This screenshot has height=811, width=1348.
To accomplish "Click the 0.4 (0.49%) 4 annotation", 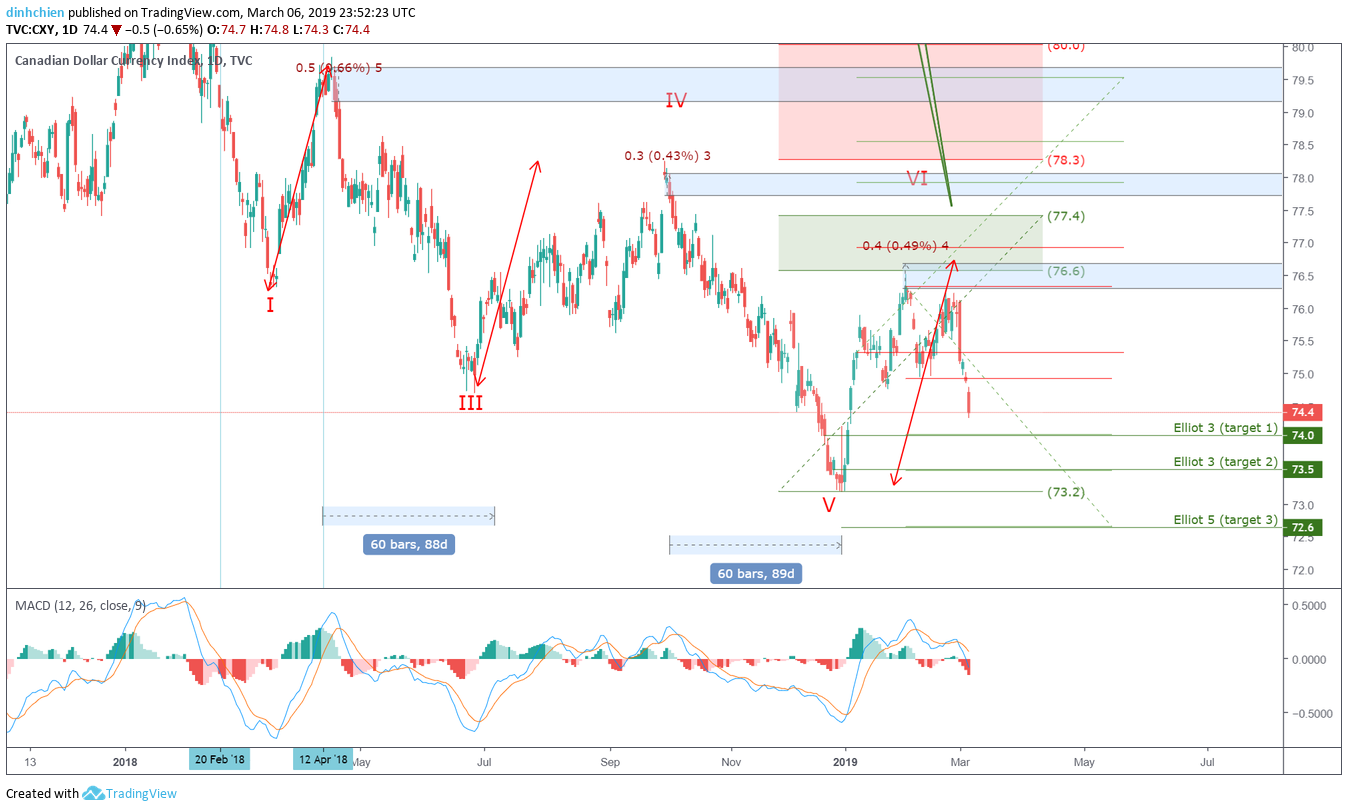I will (x=905, y=246).
